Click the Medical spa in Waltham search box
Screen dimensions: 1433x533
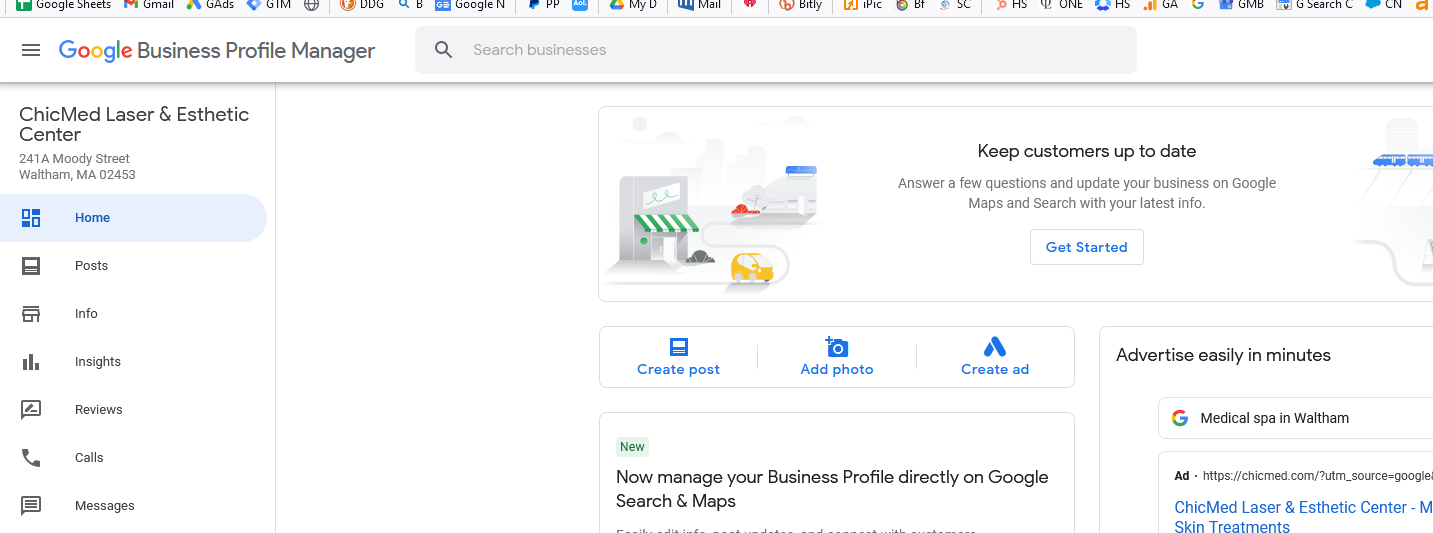click(1296, 418)
